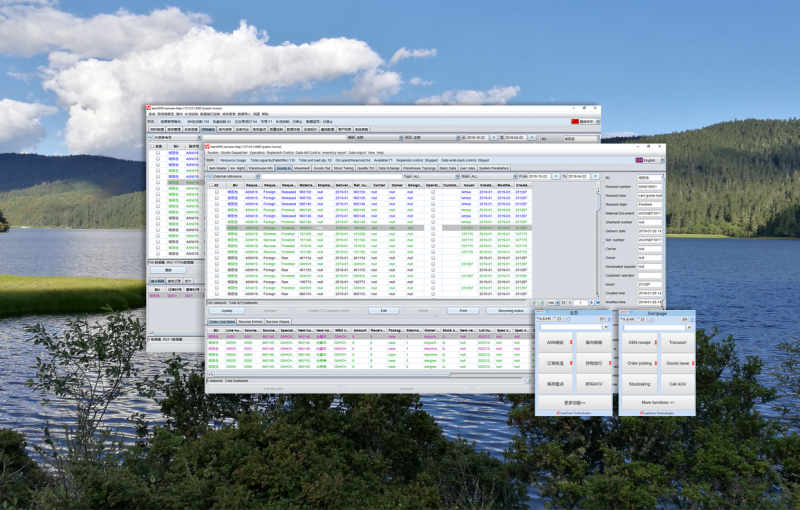Click the Receiving notice button

click(510, 311)
